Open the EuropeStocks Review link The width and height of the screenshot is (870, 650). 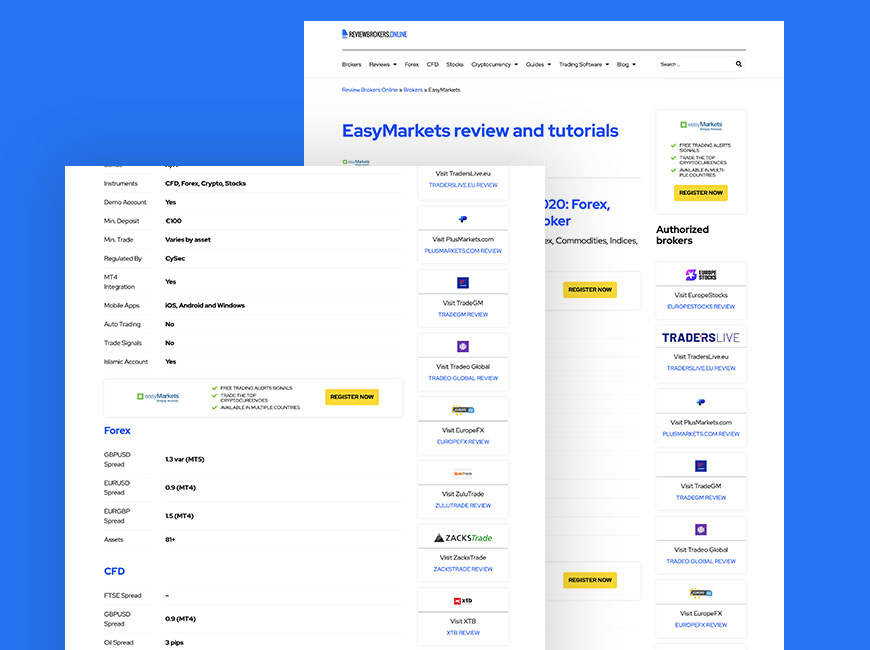(701, 306)
